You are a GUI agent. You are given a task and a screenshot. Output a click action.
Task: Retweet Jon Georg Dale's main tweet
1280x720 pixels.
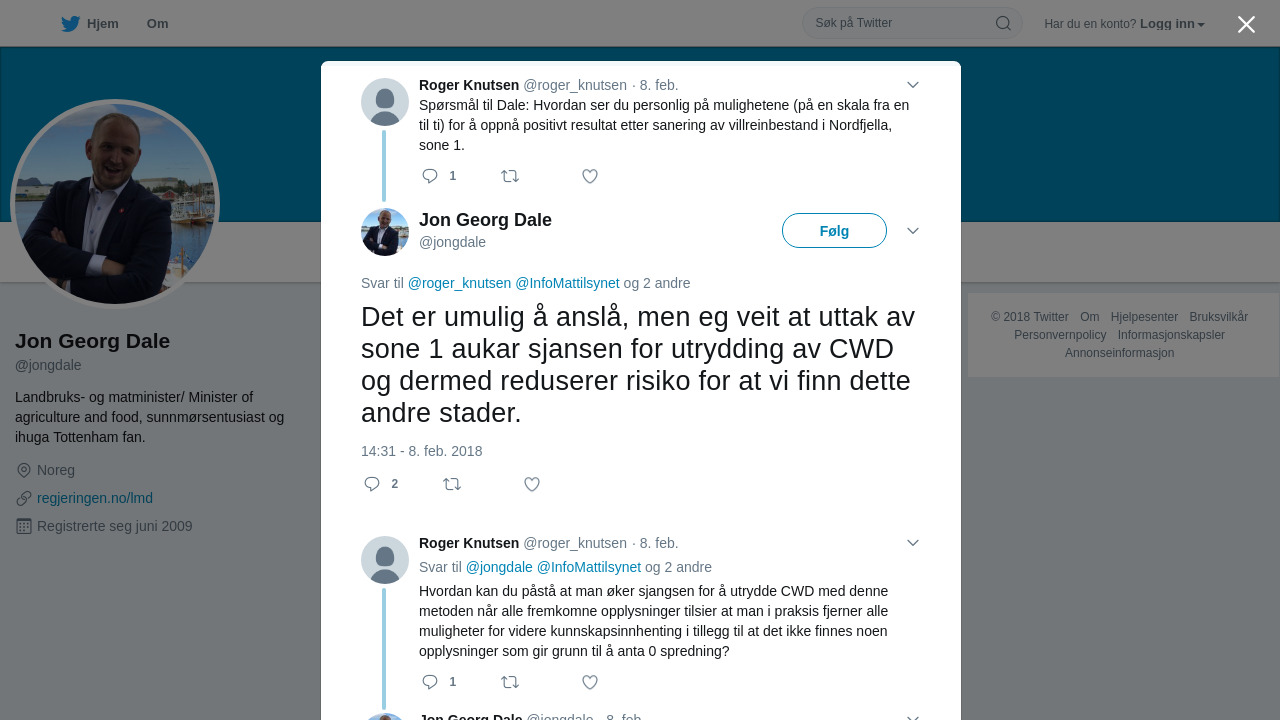[x=452, y=484]
